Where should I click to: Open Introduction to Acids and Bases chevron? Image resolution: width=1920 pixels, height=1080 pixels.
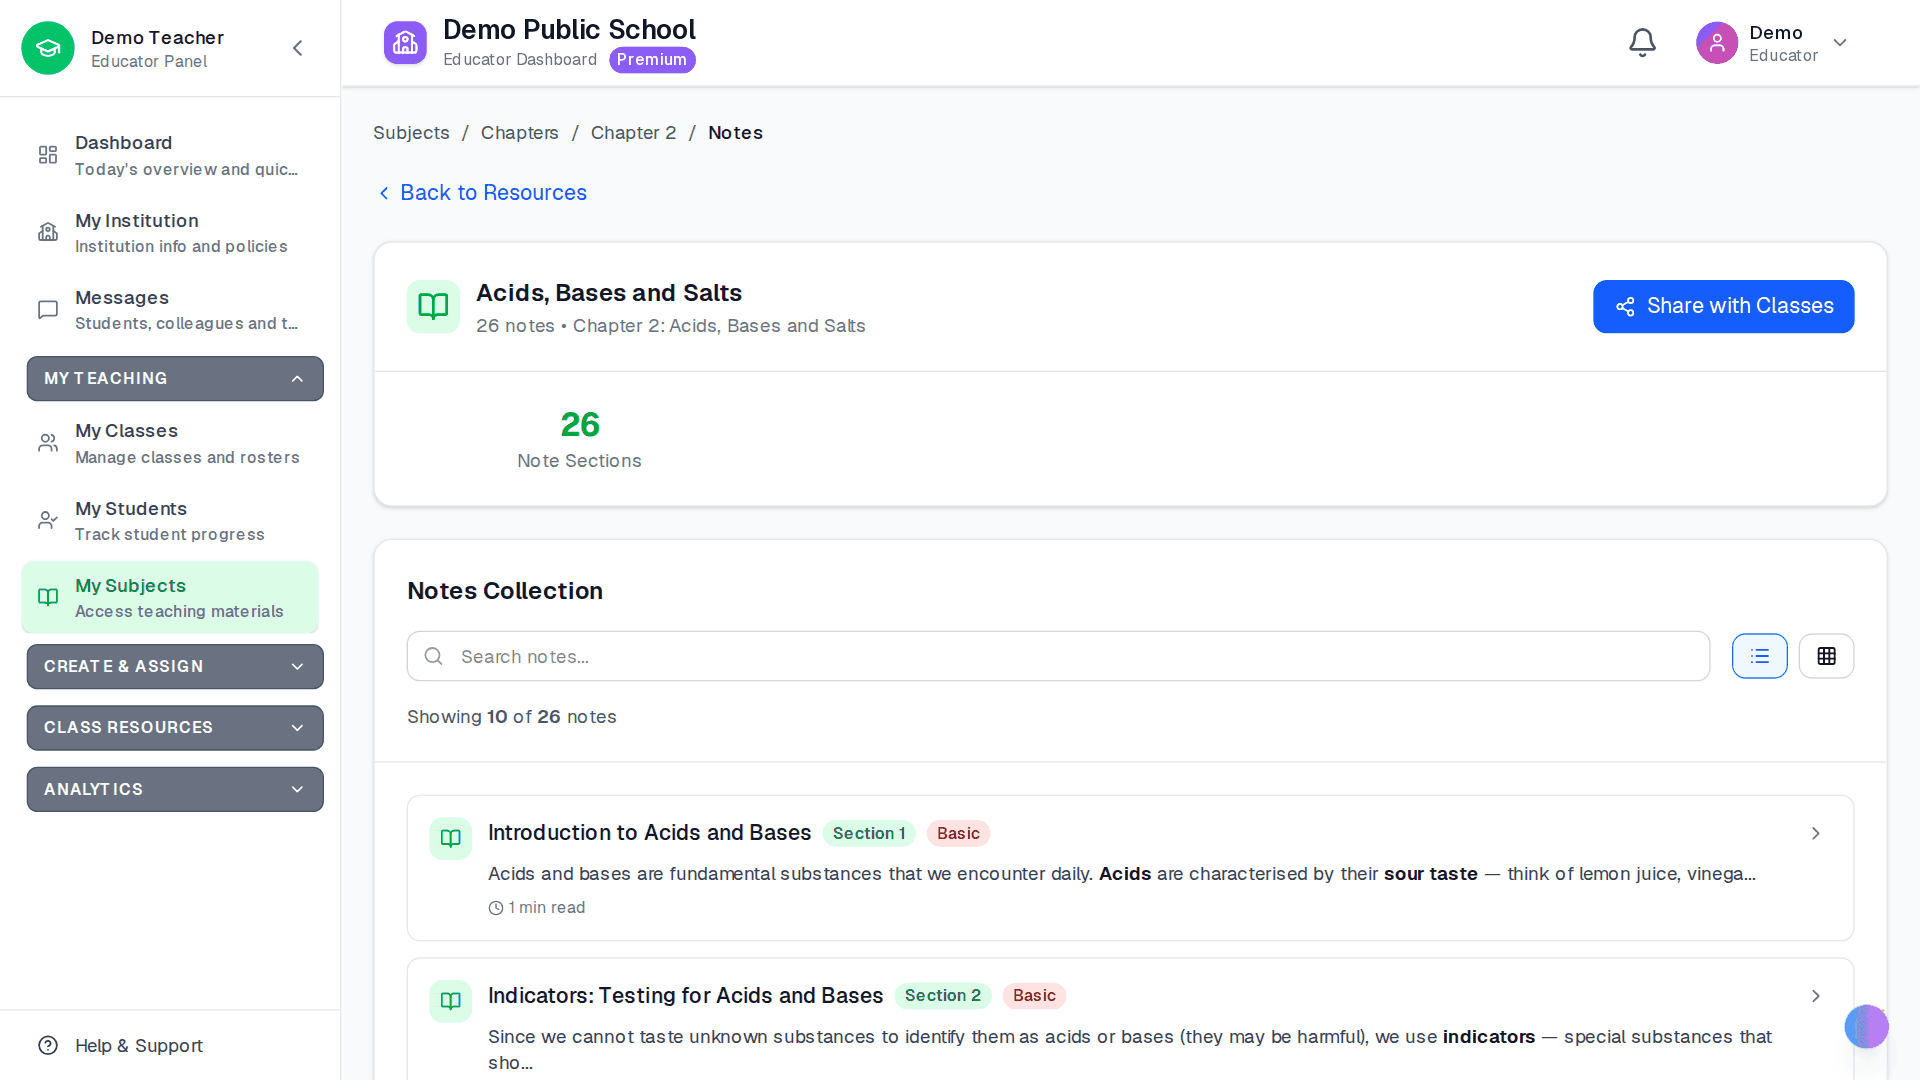click(x=1816, y=833)
